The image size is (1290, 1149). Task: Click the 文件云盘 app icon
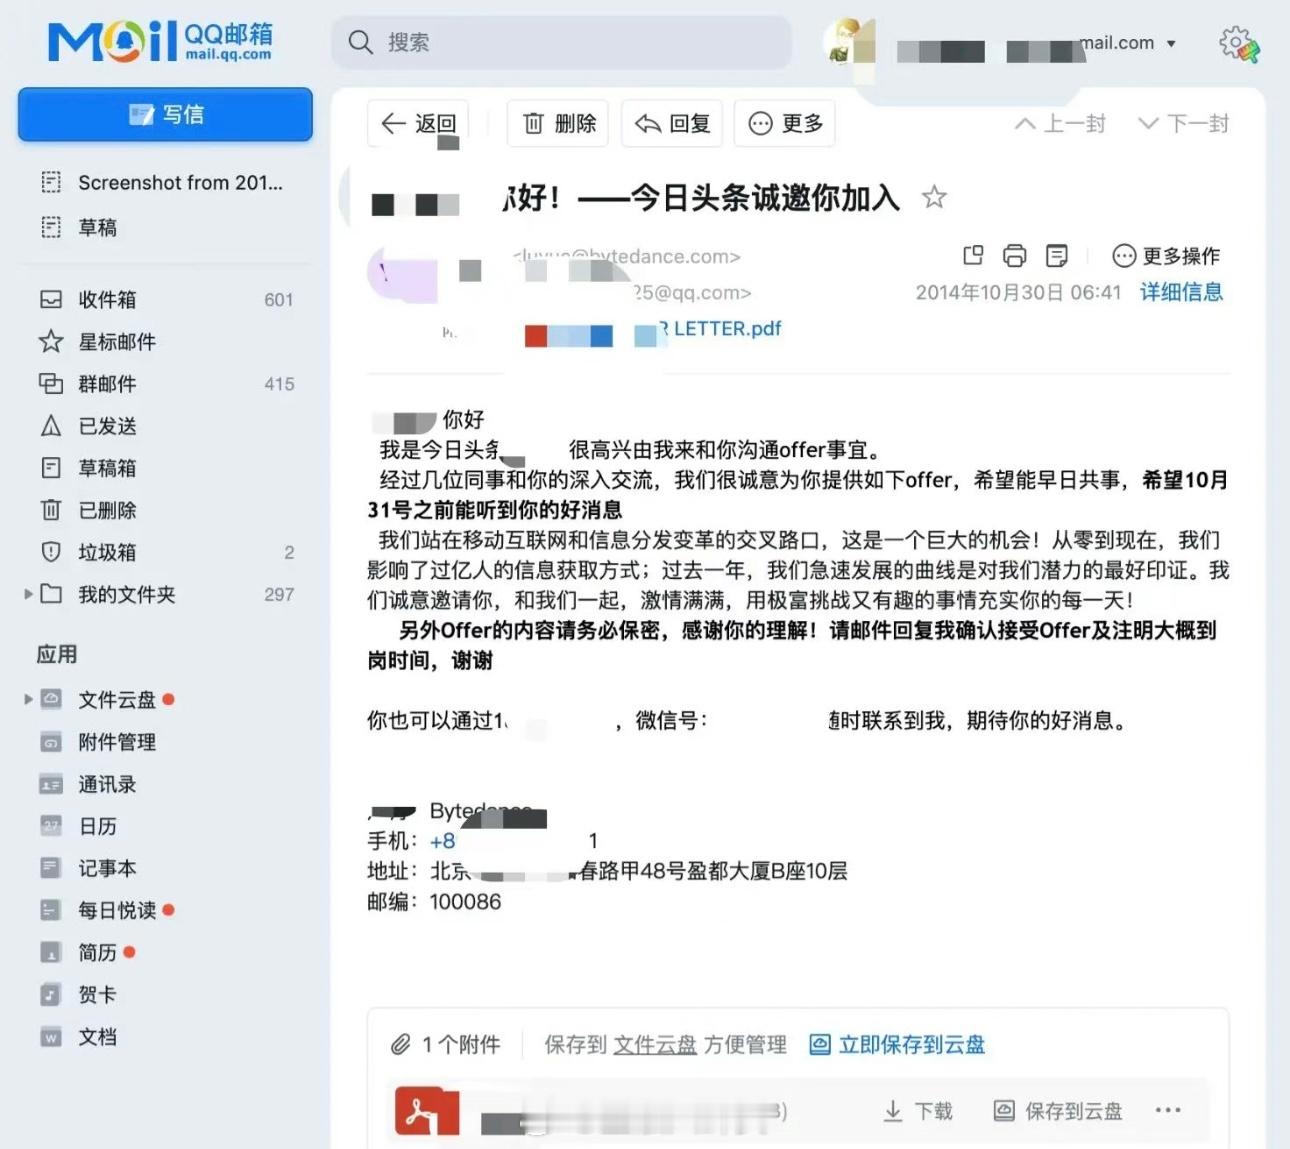[x=51, y=699]
